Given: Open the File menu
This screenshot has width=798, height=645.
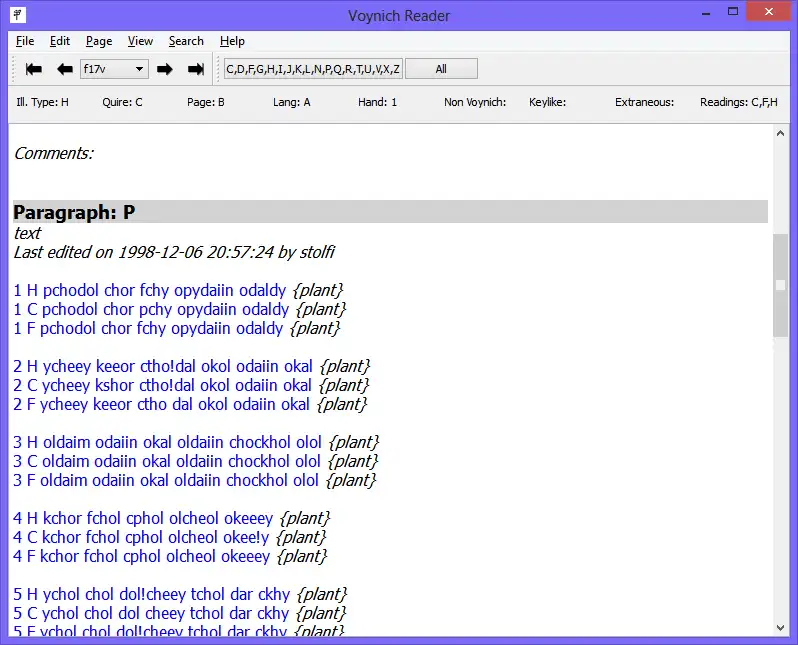Looking at the screenshot, I should (x=25, y=41).
